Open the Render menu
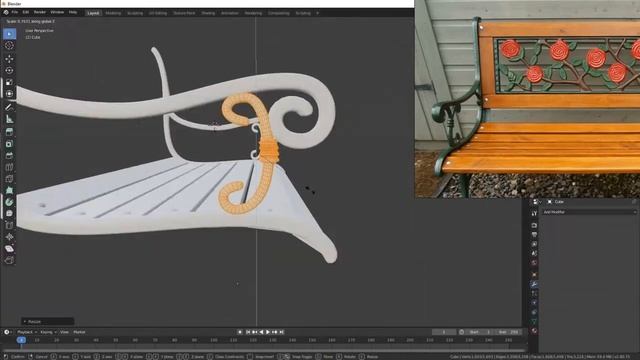Image resolution: width=640 pixels, height=360 pixels. click(x=40, y=13)
